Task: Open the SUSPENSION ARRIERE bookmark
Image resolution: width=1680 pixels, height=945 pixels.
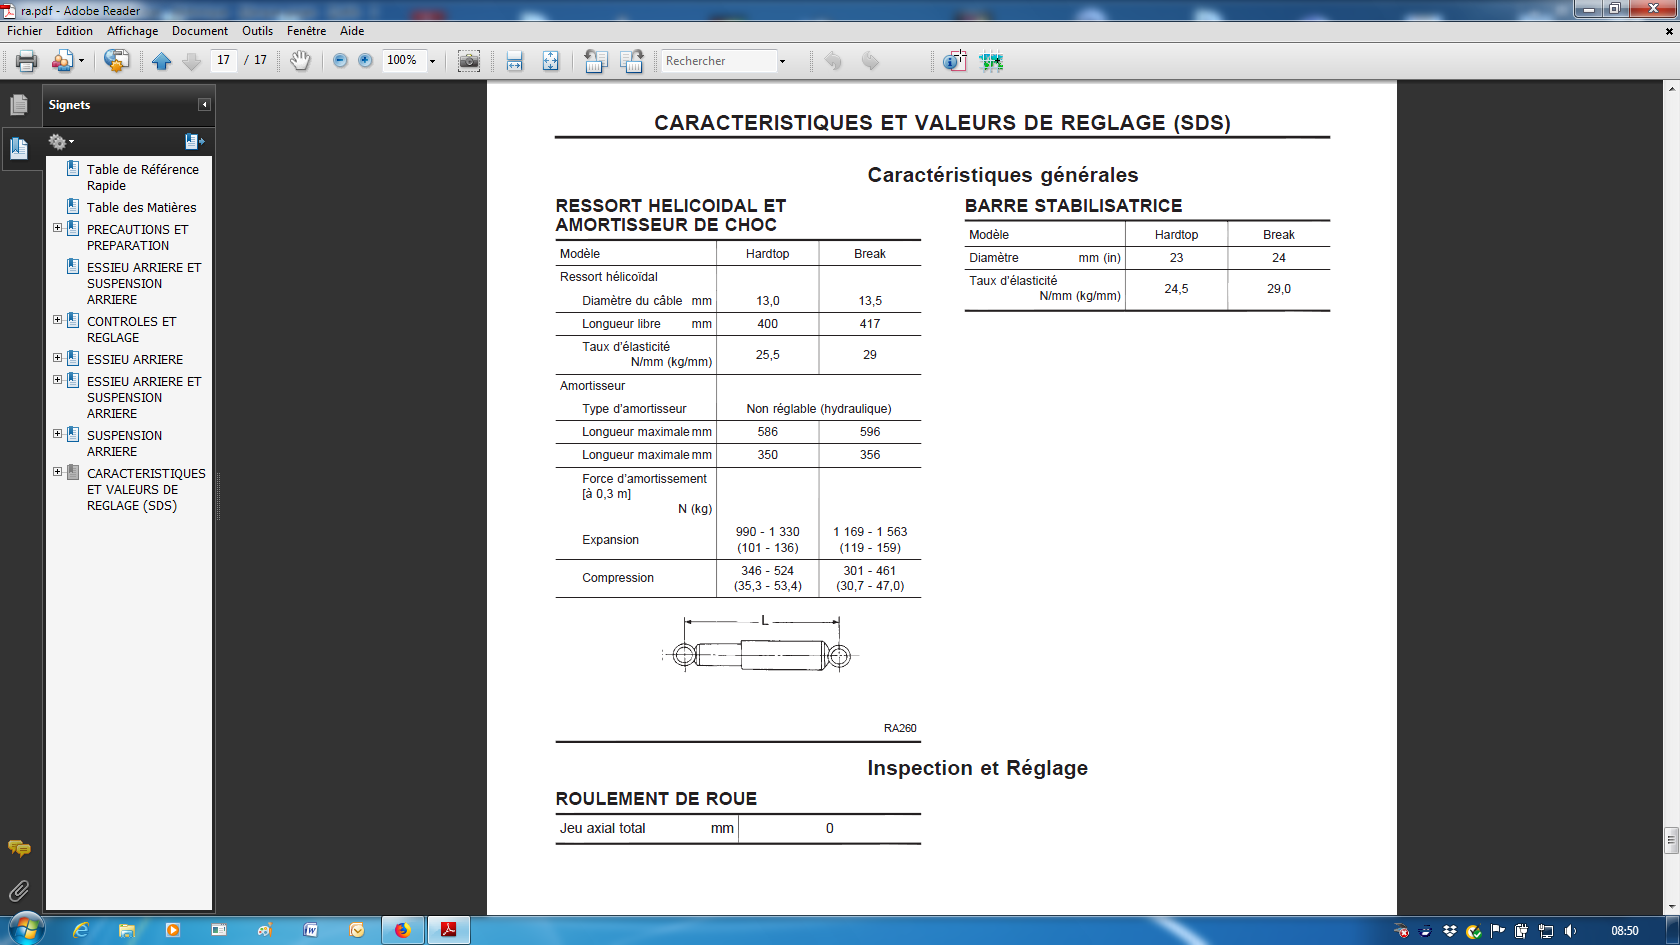Action: 124,443
